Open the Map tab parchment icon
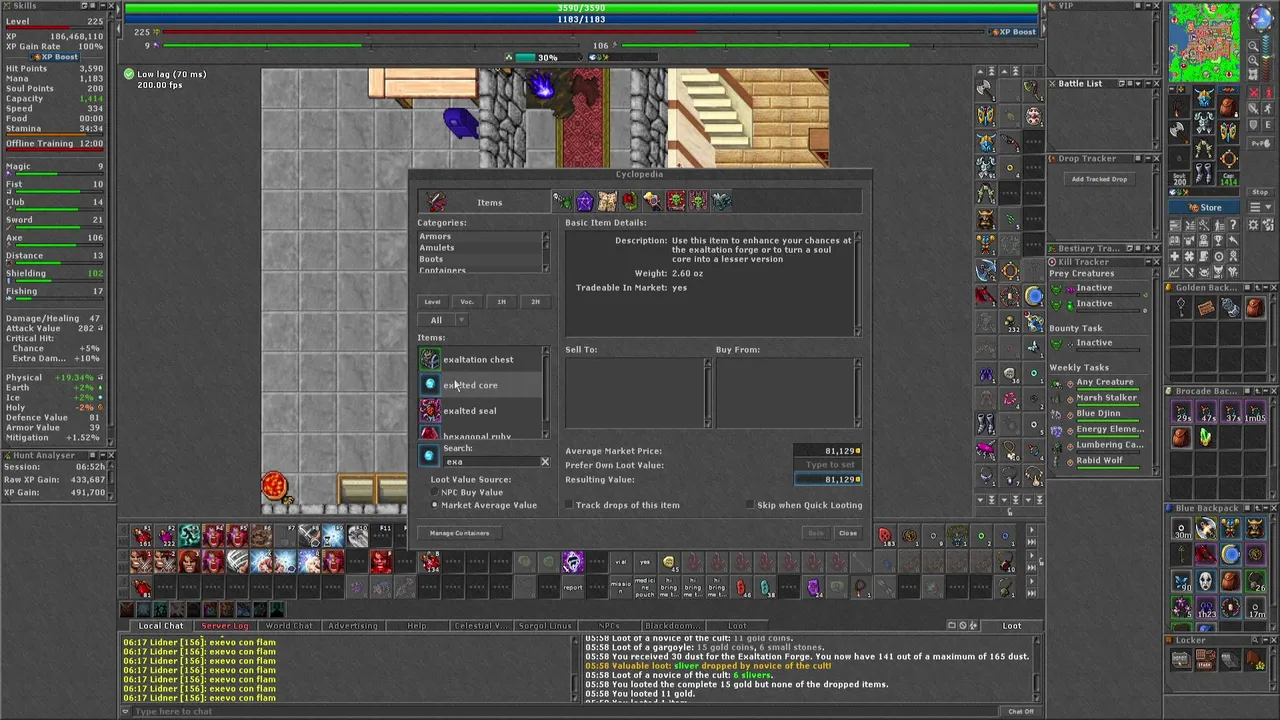This screenshot has width=1280, height=720. click(608, 202)
